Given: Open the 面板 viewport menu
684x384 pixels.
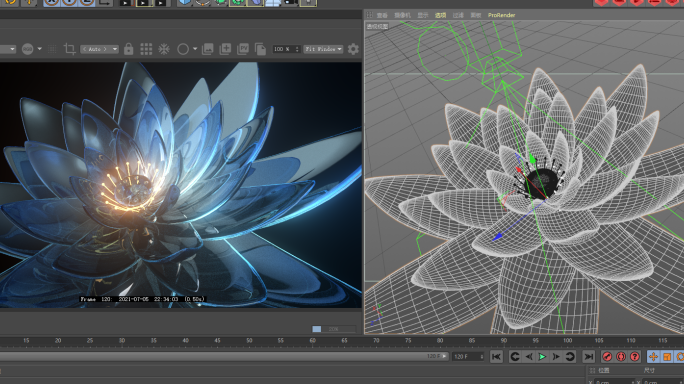Looking at the screenshot, I should [475, 15].
